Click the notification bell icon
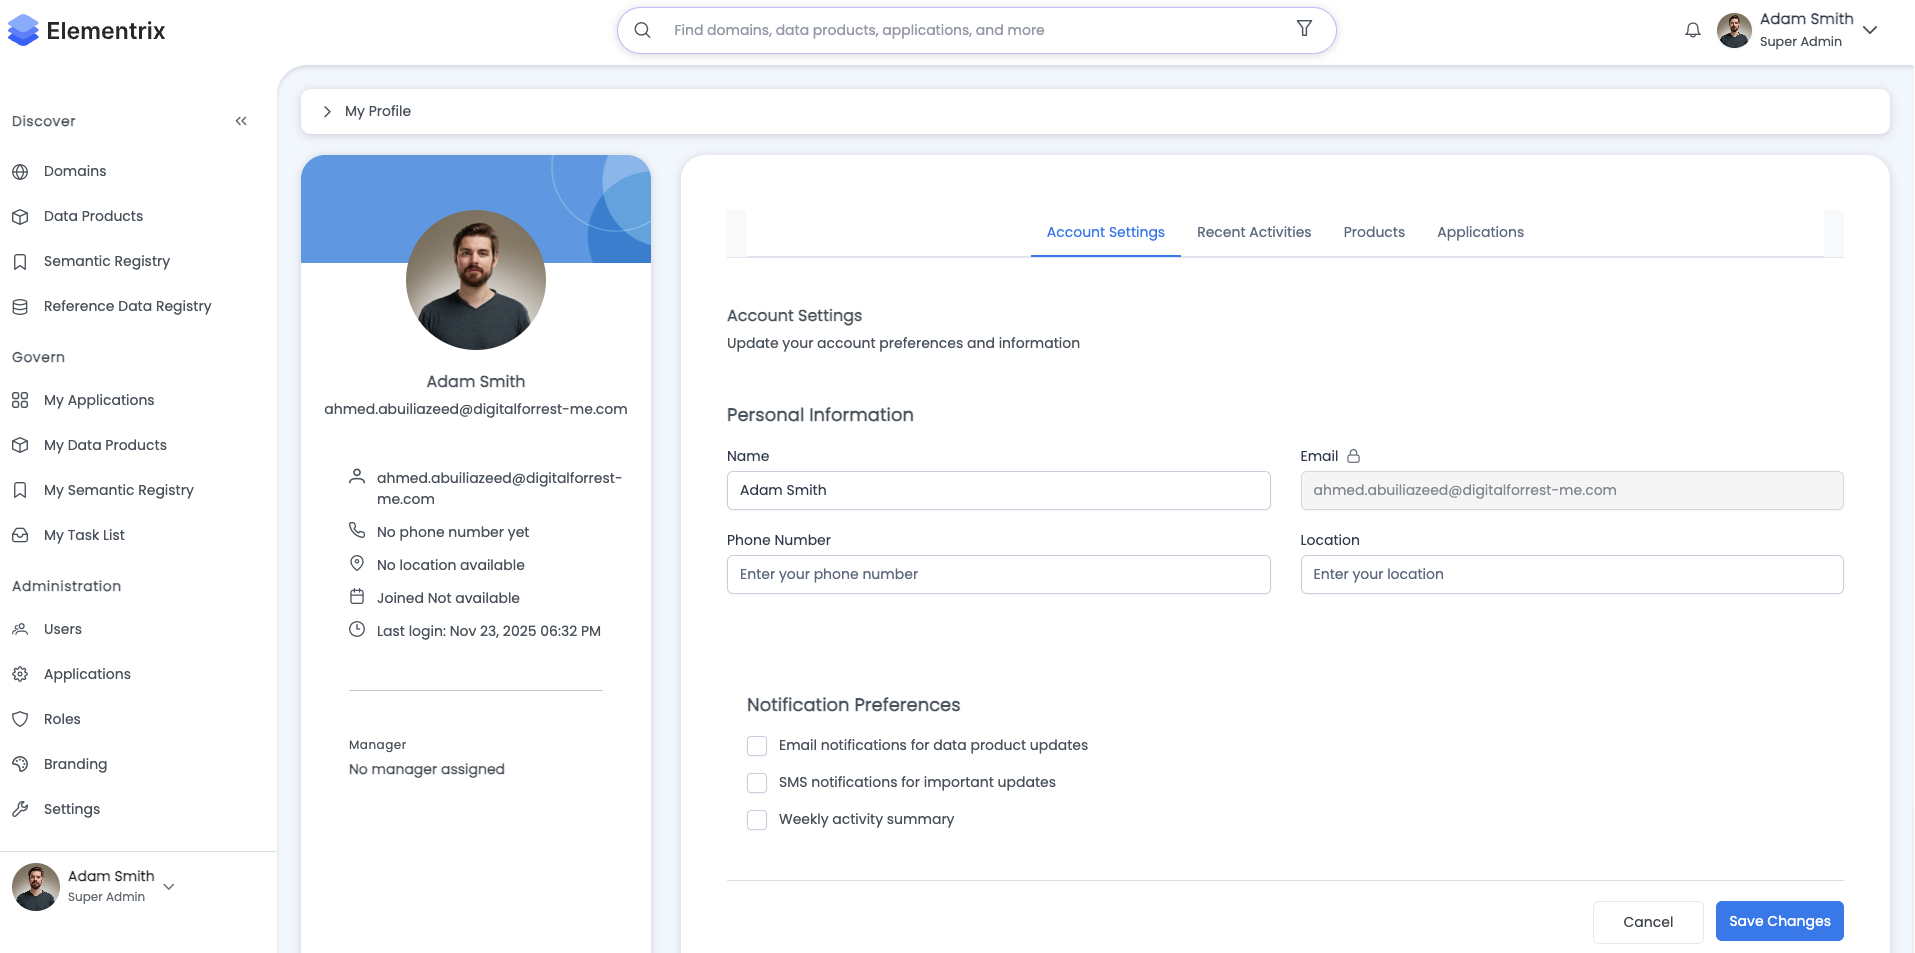 pyautogui.click(x=1692, y=30)
